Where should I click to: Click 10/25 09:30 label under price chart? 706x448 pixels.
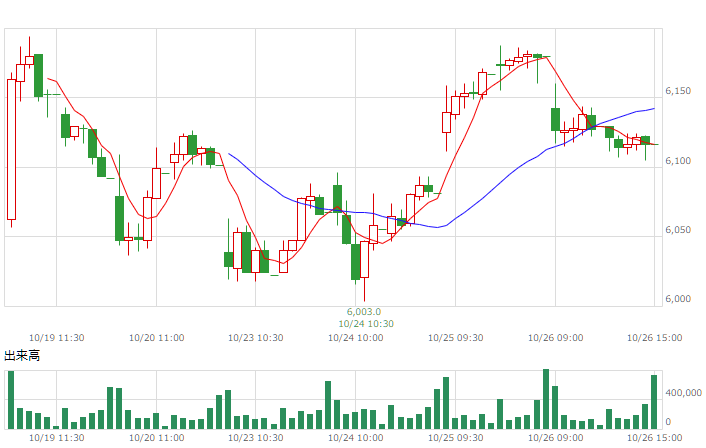click(456, 338)
